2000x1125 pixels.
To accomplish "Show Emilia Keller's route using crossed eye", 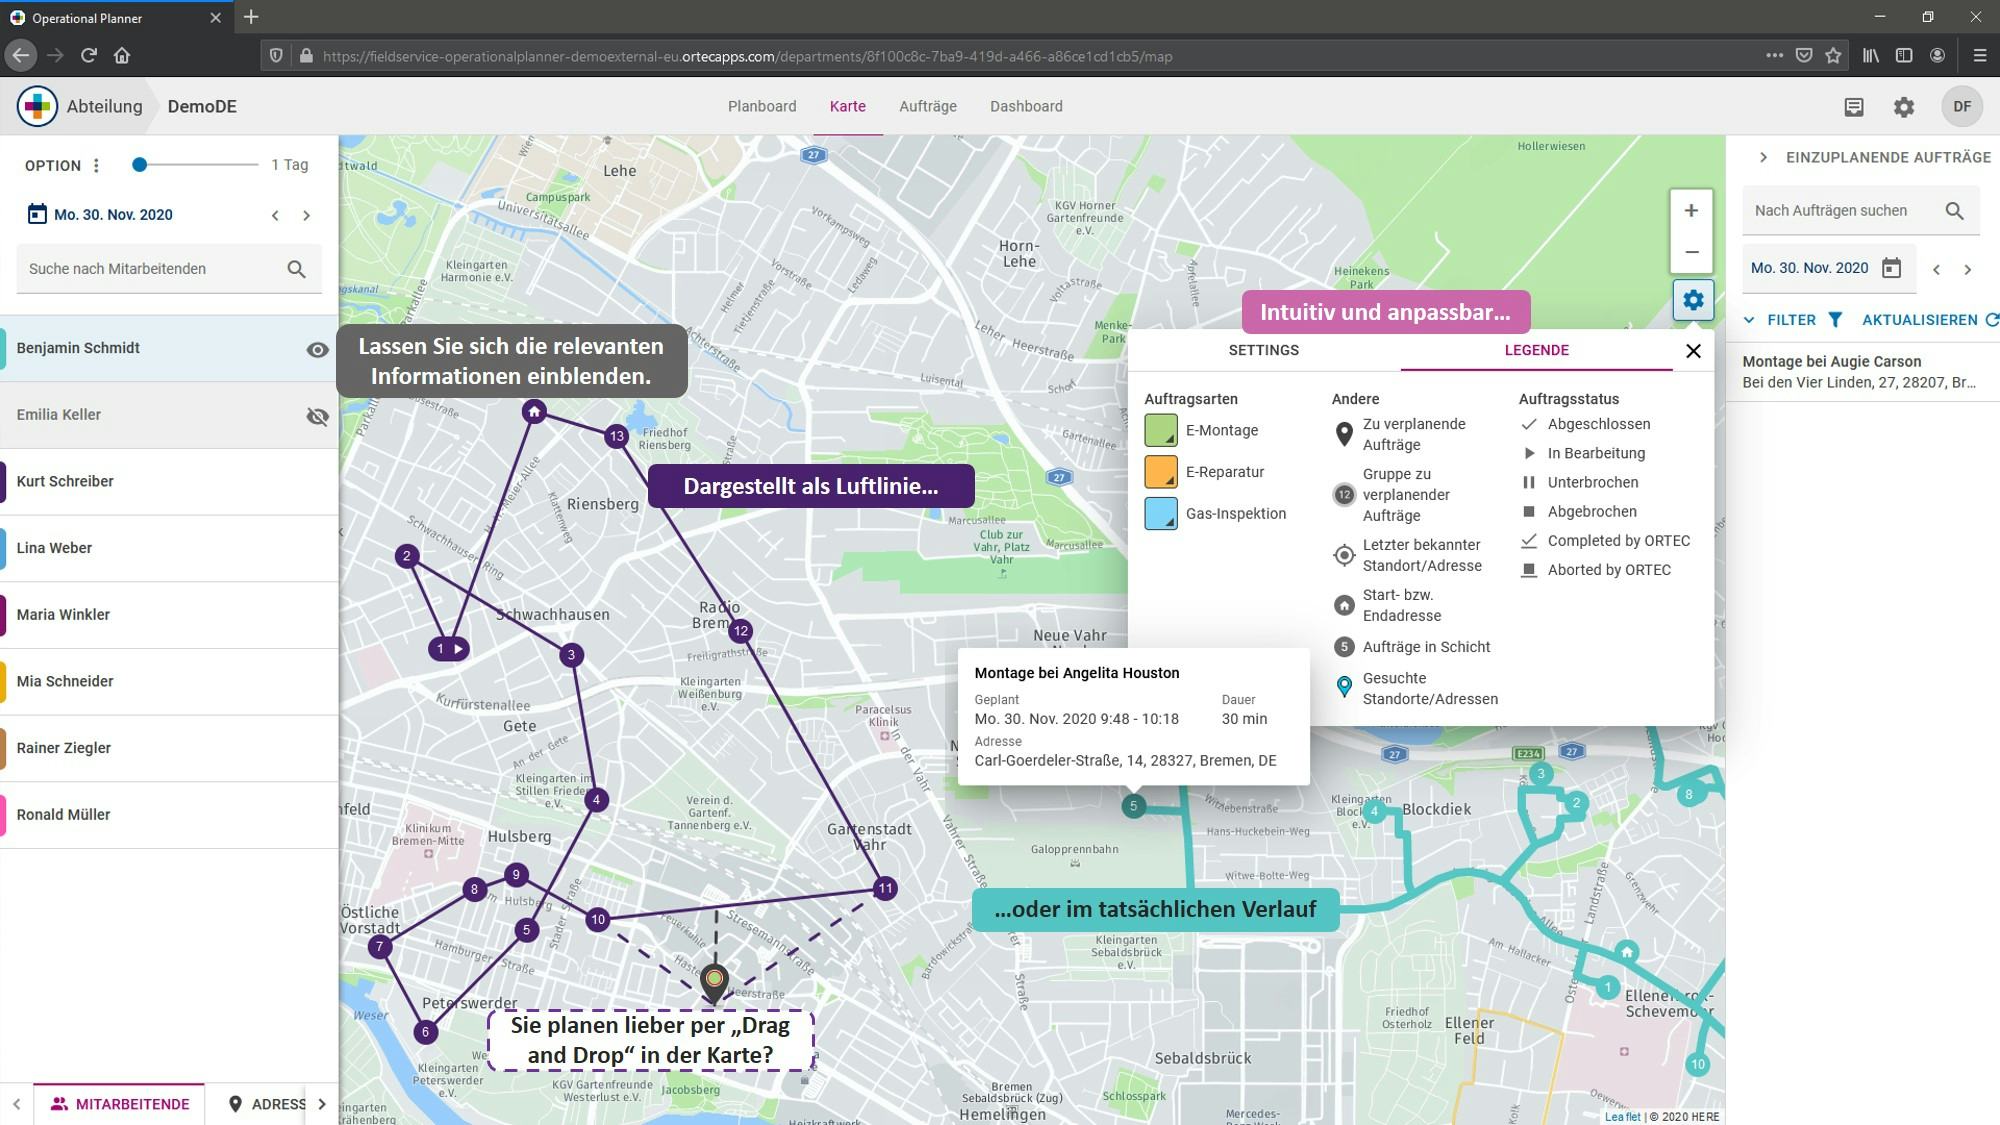I will click(x=317, y=416).
